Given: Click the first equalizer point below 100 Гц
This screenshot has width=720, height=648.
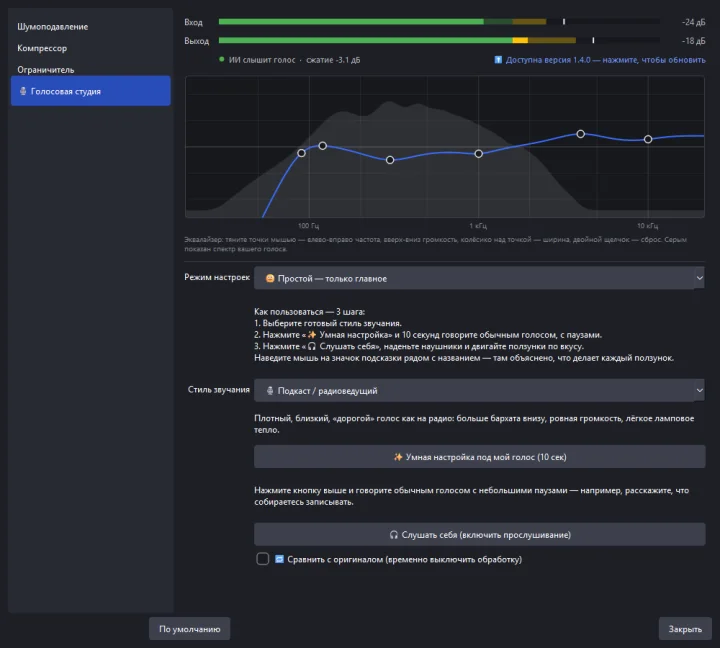Looking at the screenshot, I should 301,153.
